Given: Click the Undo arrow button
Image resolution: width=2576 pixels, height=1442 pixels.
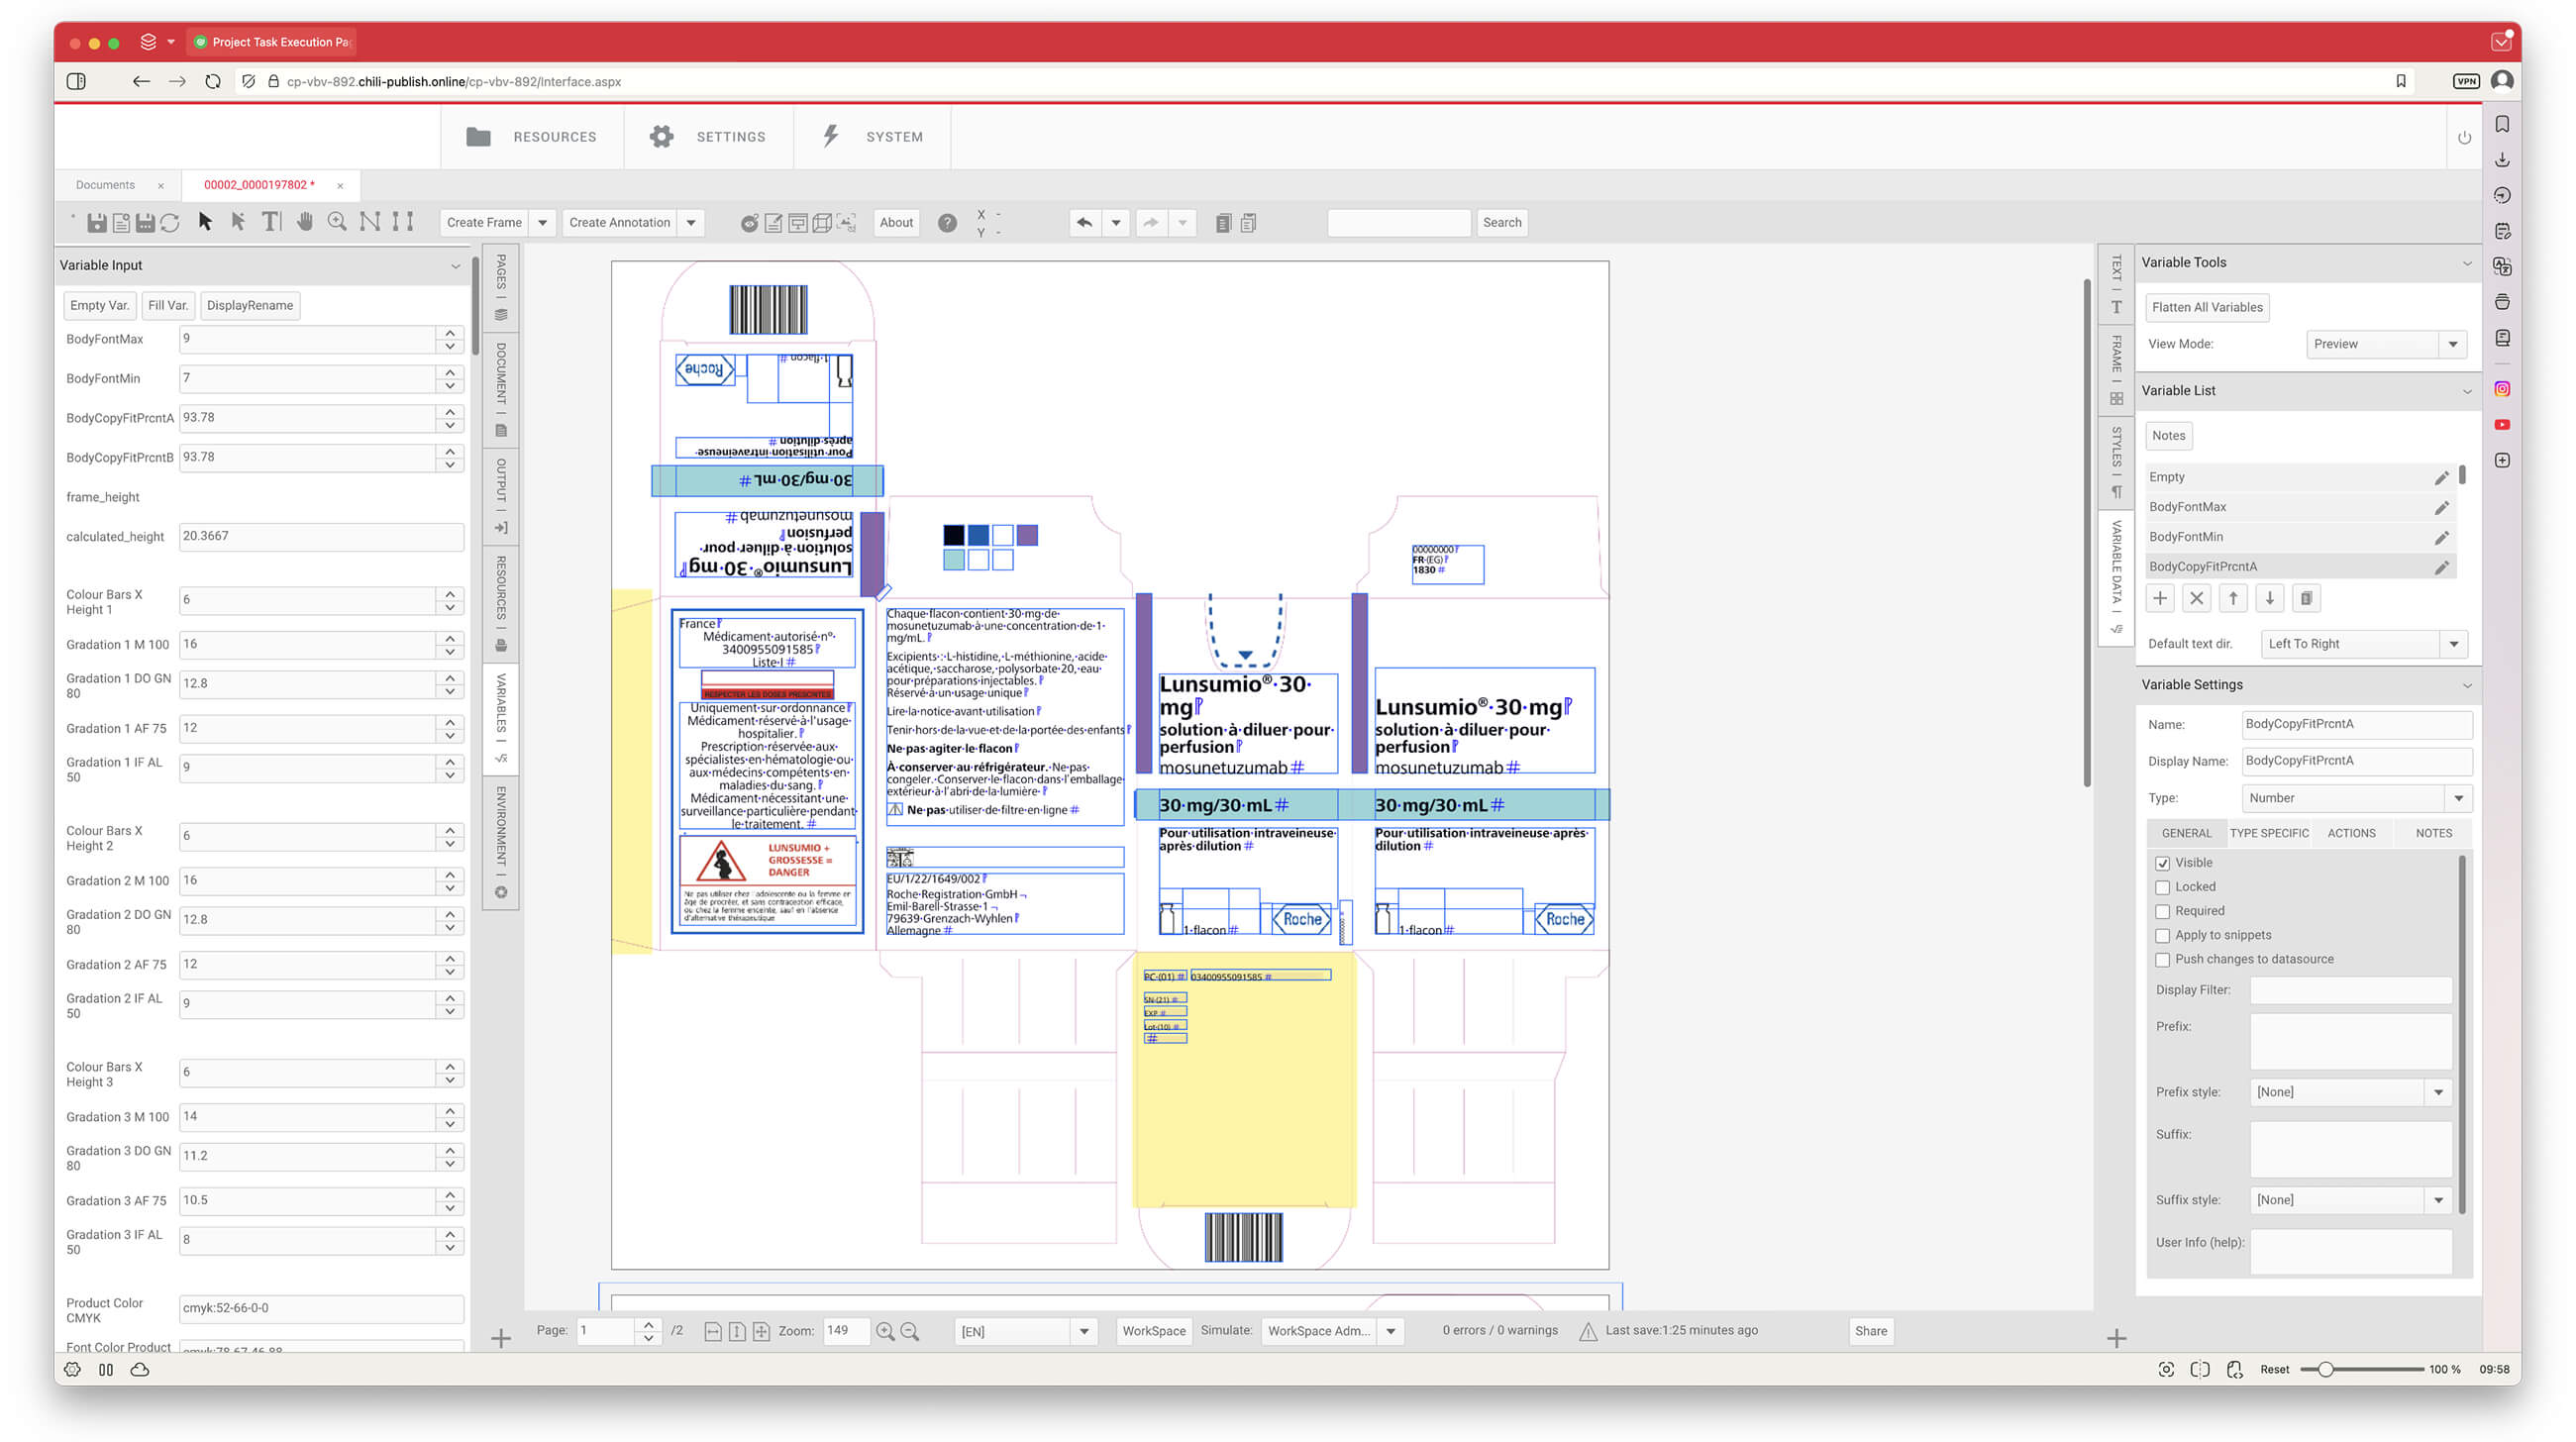Looking at the screenshot, I should point(1084,222).
